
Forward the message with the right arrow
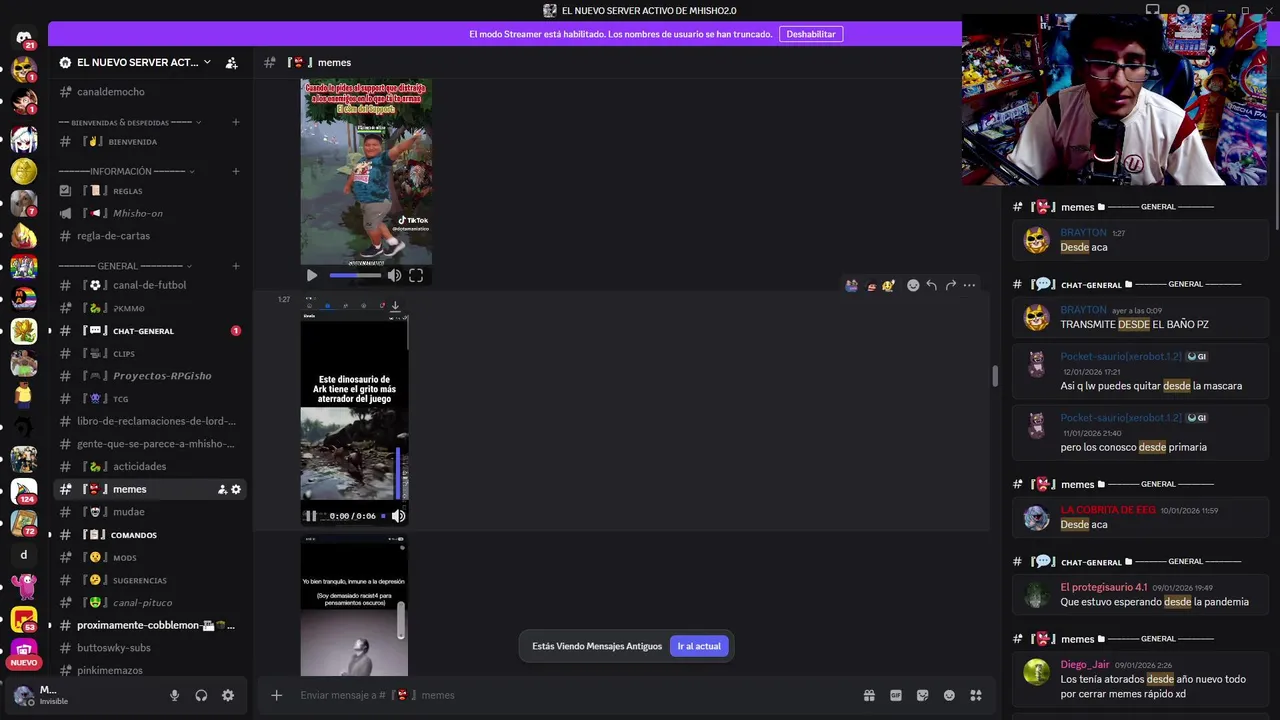[x=950, y=285]
